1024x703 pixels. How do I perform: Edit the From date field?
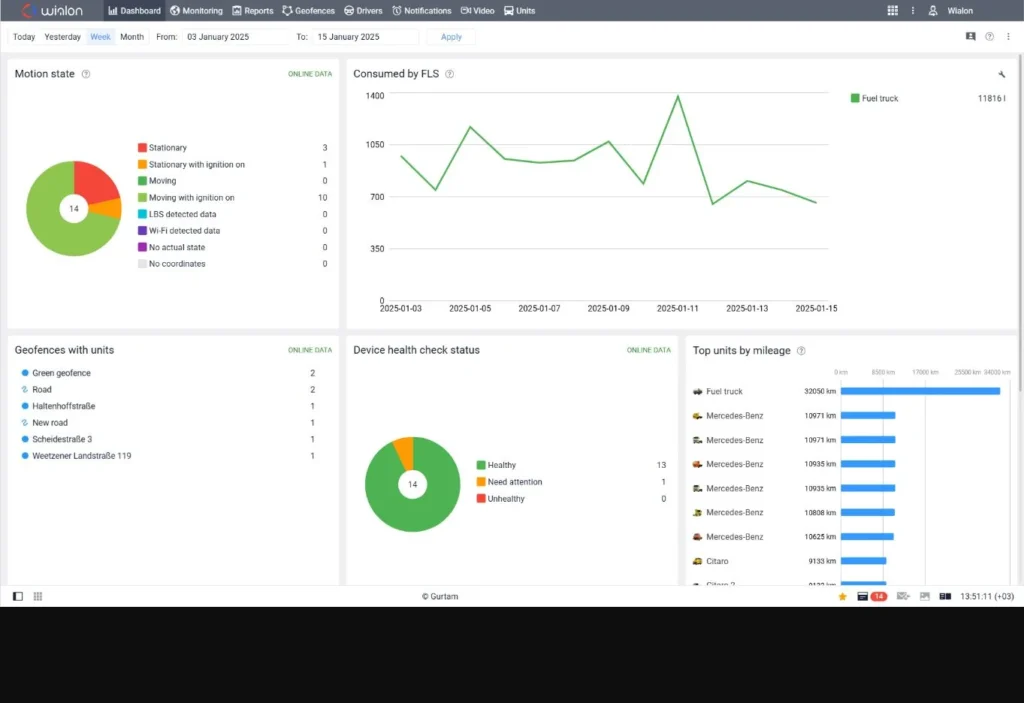tap(236, 37)
